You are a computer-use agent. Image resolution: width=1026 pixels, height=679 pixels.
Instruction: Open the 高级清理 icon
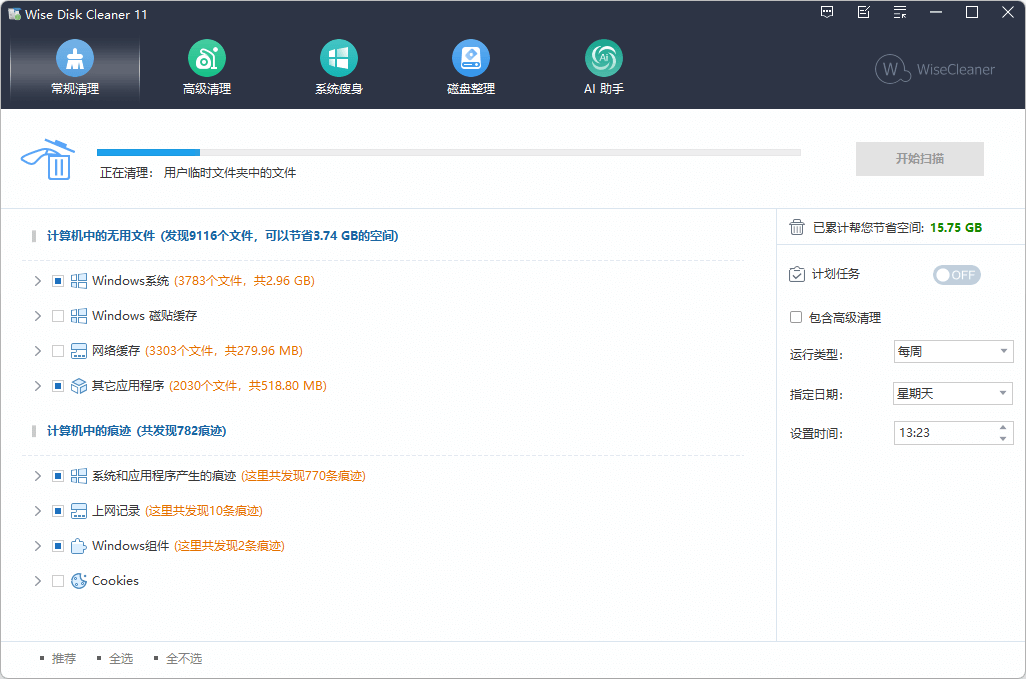tap(207, 58)
